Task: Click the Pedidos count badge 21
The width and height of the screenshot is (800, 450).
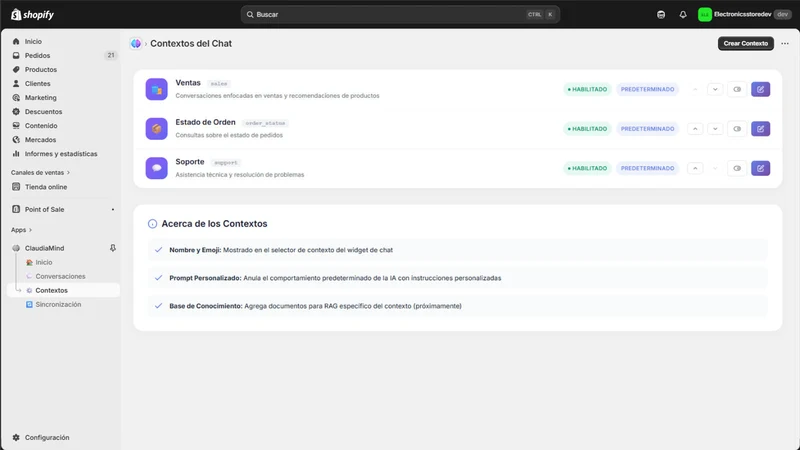Action: [x=111, y=55]
